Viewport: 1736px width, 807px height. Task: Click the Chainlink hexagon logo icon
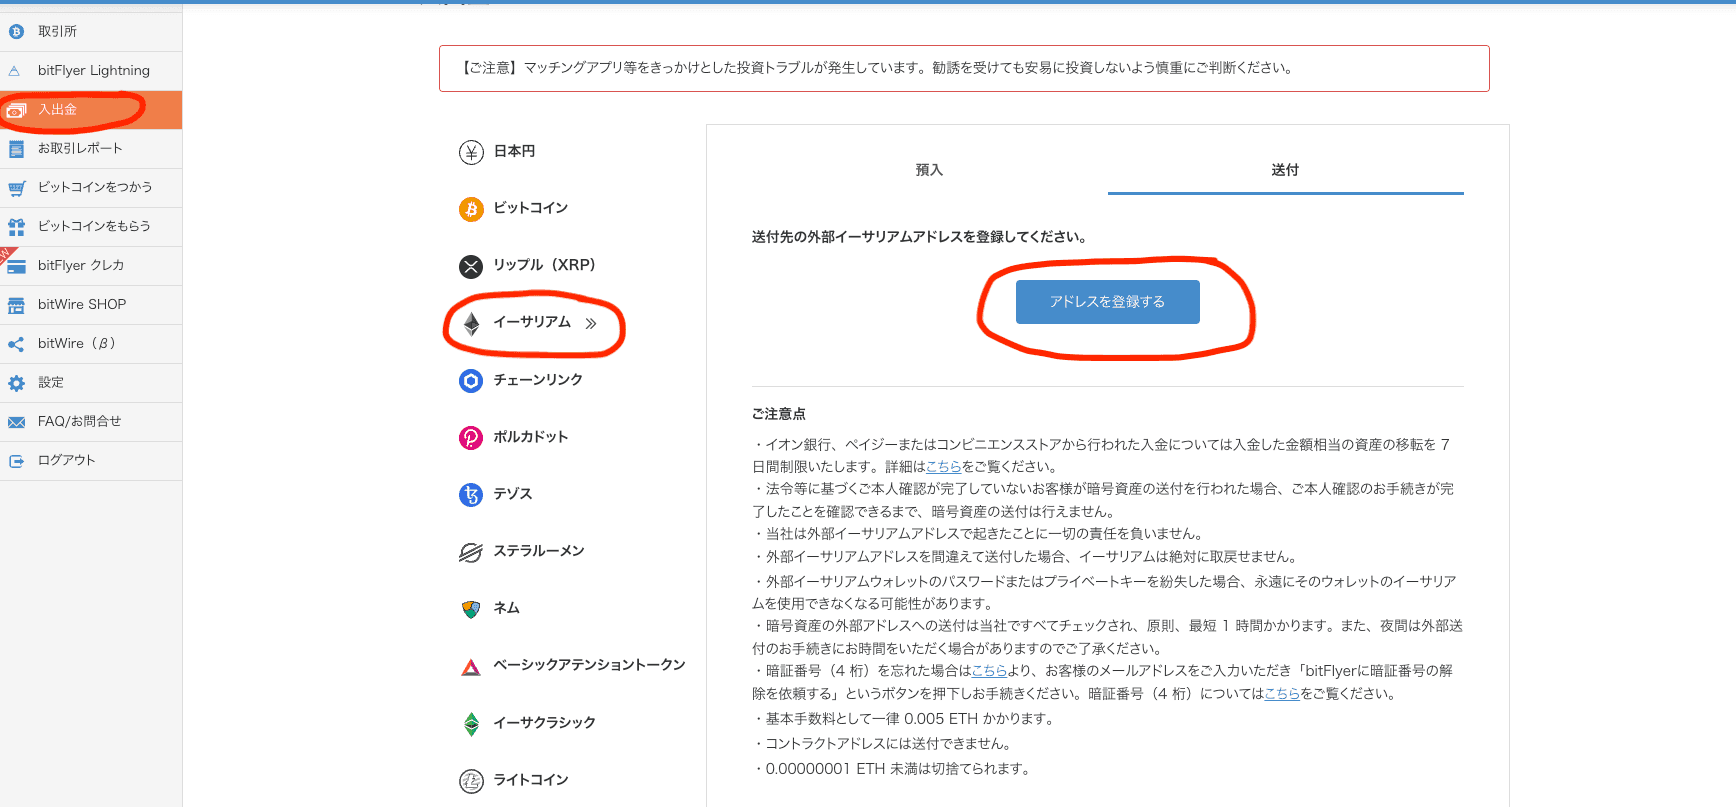click(x=471, y=381)
